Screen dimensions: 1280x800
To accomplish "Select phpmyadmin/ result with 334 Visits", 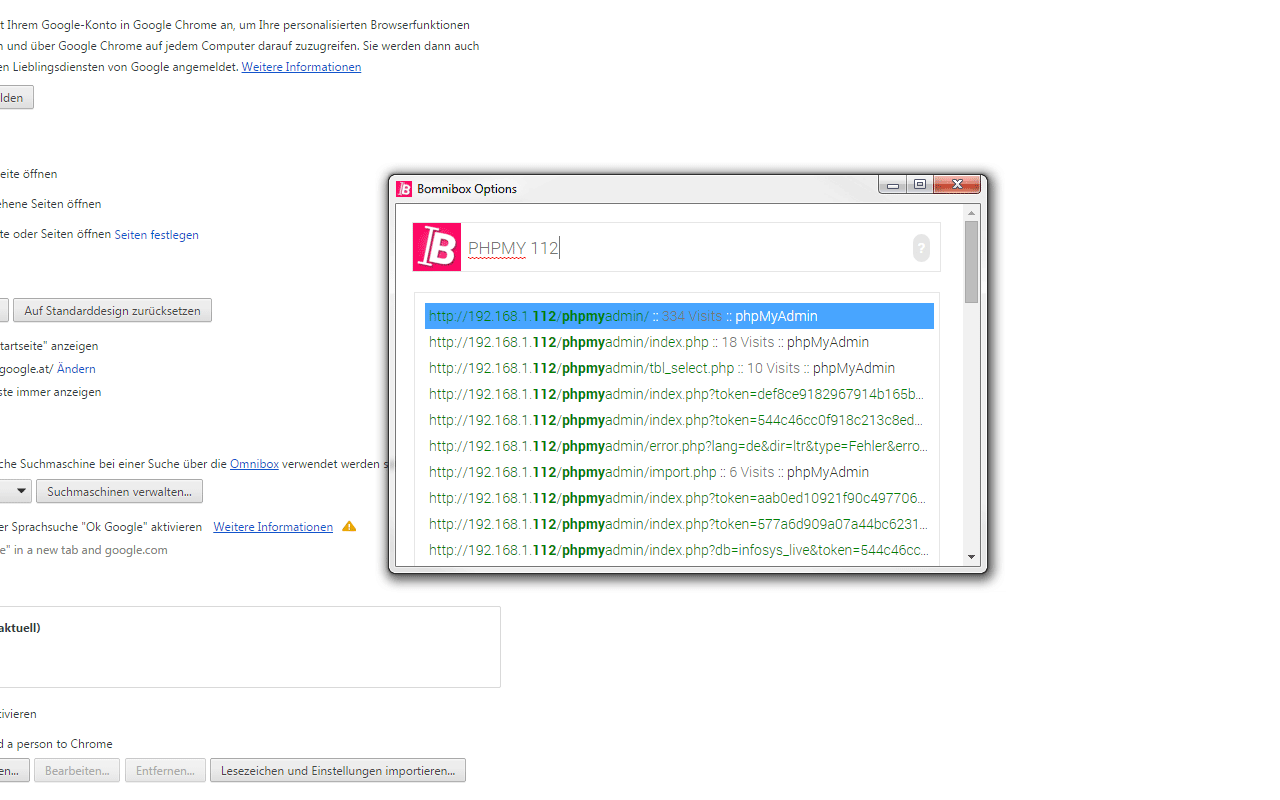I will pyautogui.click(x=679, y=316).
